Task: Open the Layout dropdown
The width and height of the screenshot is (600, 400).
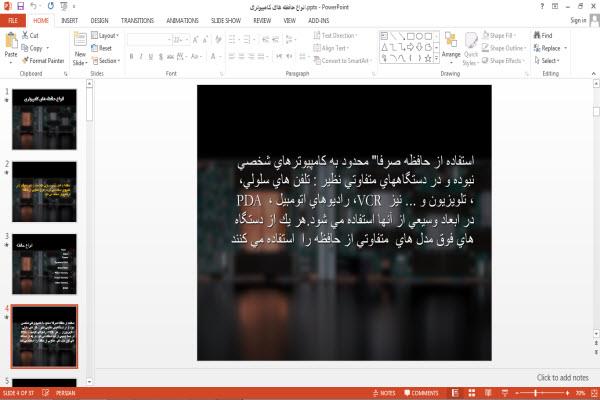Action: click(105, 35)
